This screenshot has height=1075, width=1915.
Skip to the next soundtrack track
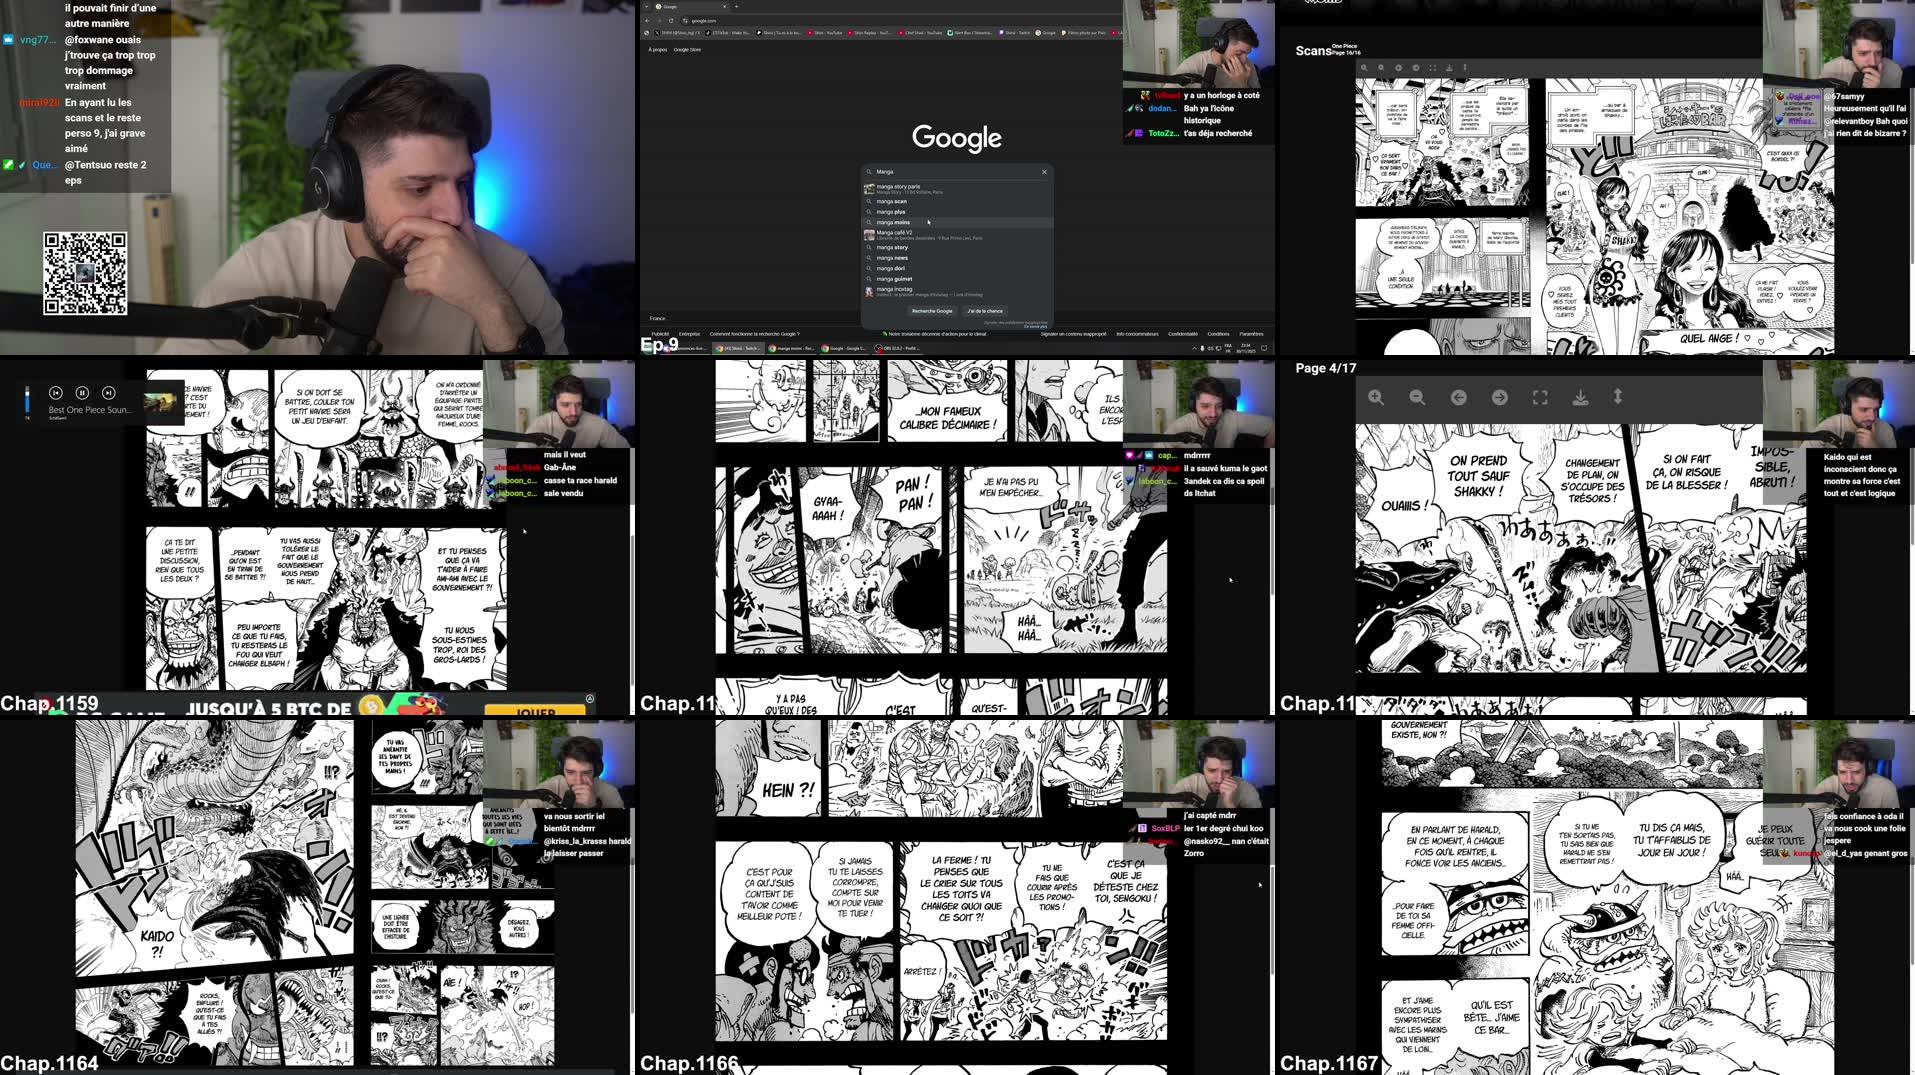pos(109,393)
